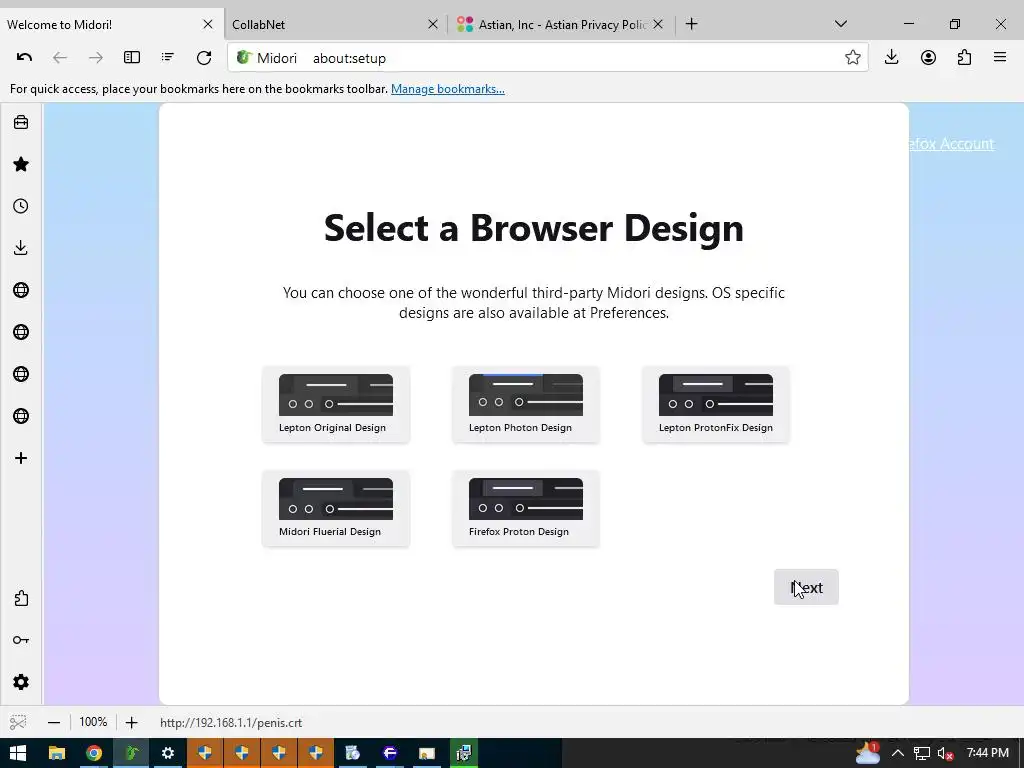
Task: Open the Firefox Account link
Action: click(x=952, y=144)
